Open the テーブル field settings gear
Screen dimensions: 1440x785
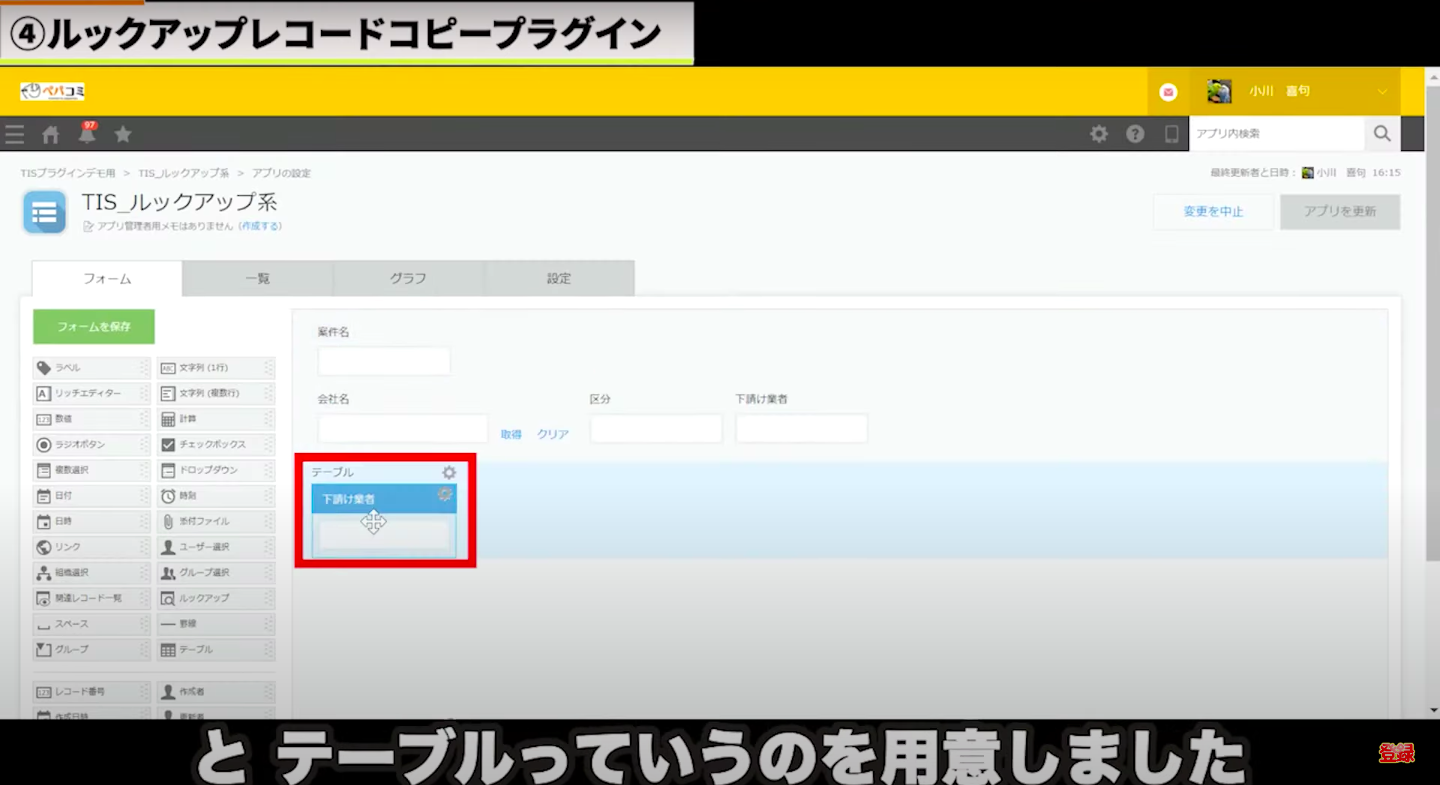click(x=449, y=472)
